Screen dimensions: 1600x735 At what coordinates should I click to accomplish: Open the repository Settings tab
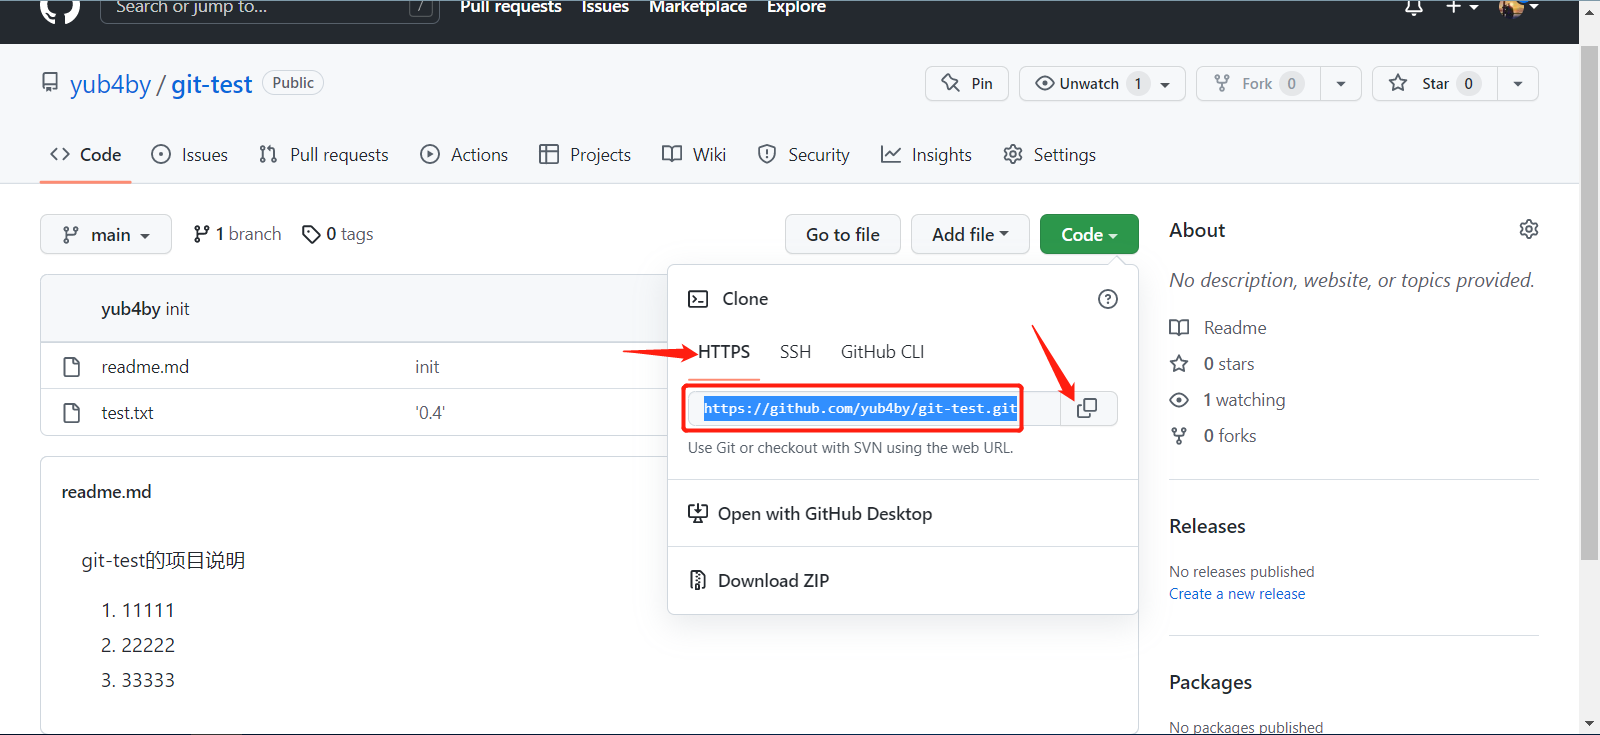1050,155
